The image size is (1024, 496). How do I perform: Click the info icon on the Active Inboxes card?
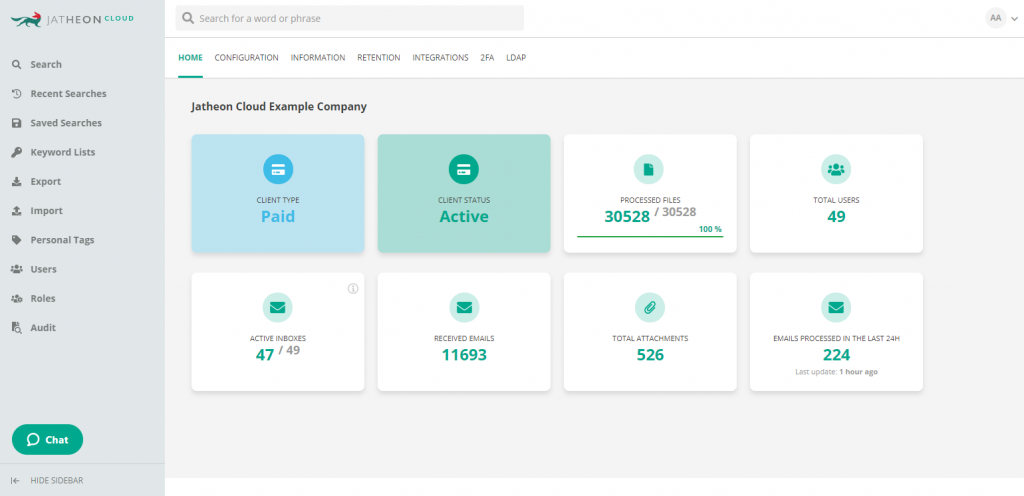(x=353, y=288)
